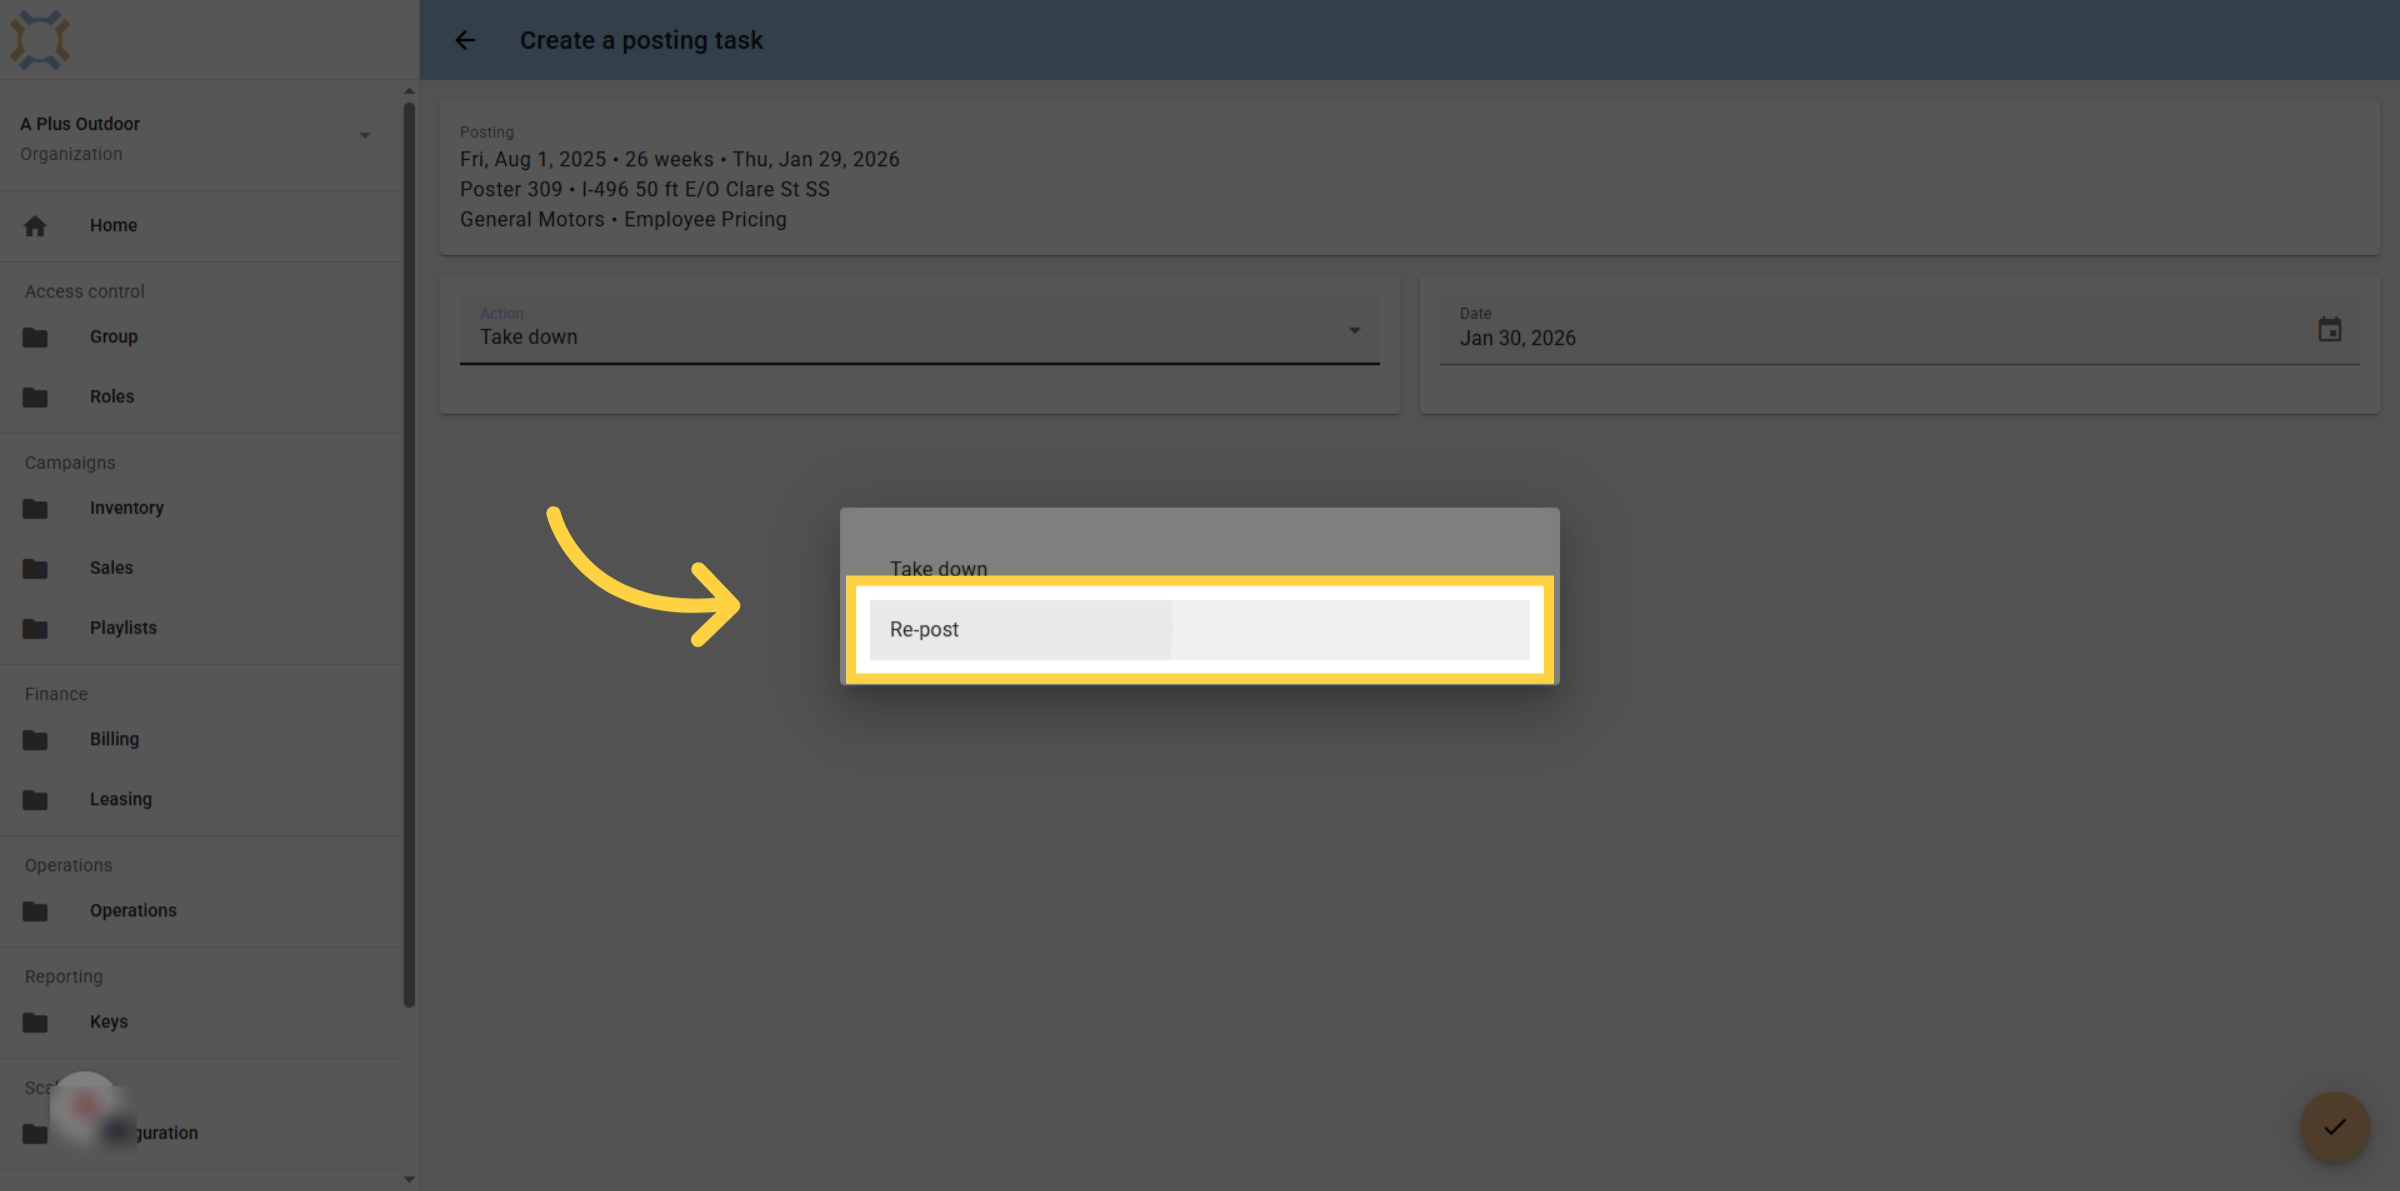
Task: Select Re-post from the action list
Action: (1199, 630)
